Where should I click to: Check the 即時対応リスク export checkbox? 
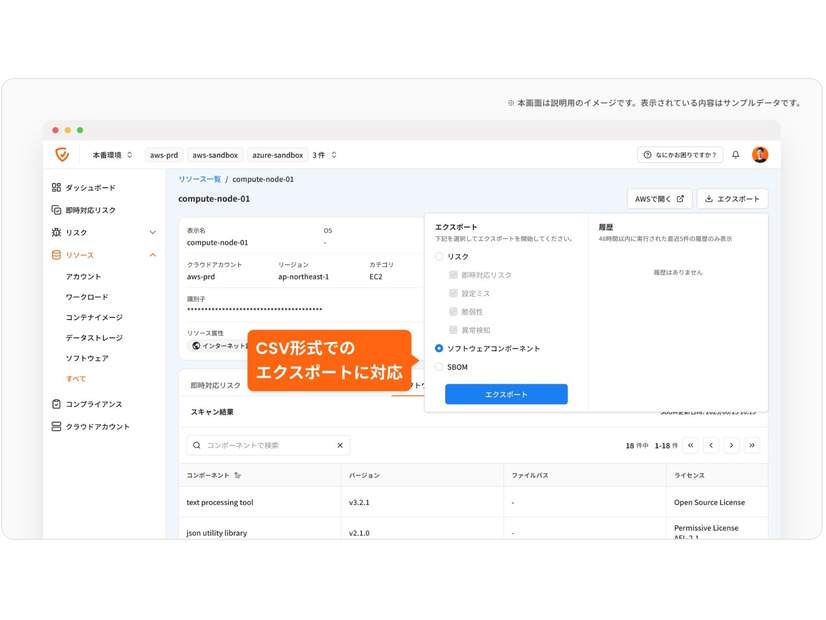pos(453,275)
